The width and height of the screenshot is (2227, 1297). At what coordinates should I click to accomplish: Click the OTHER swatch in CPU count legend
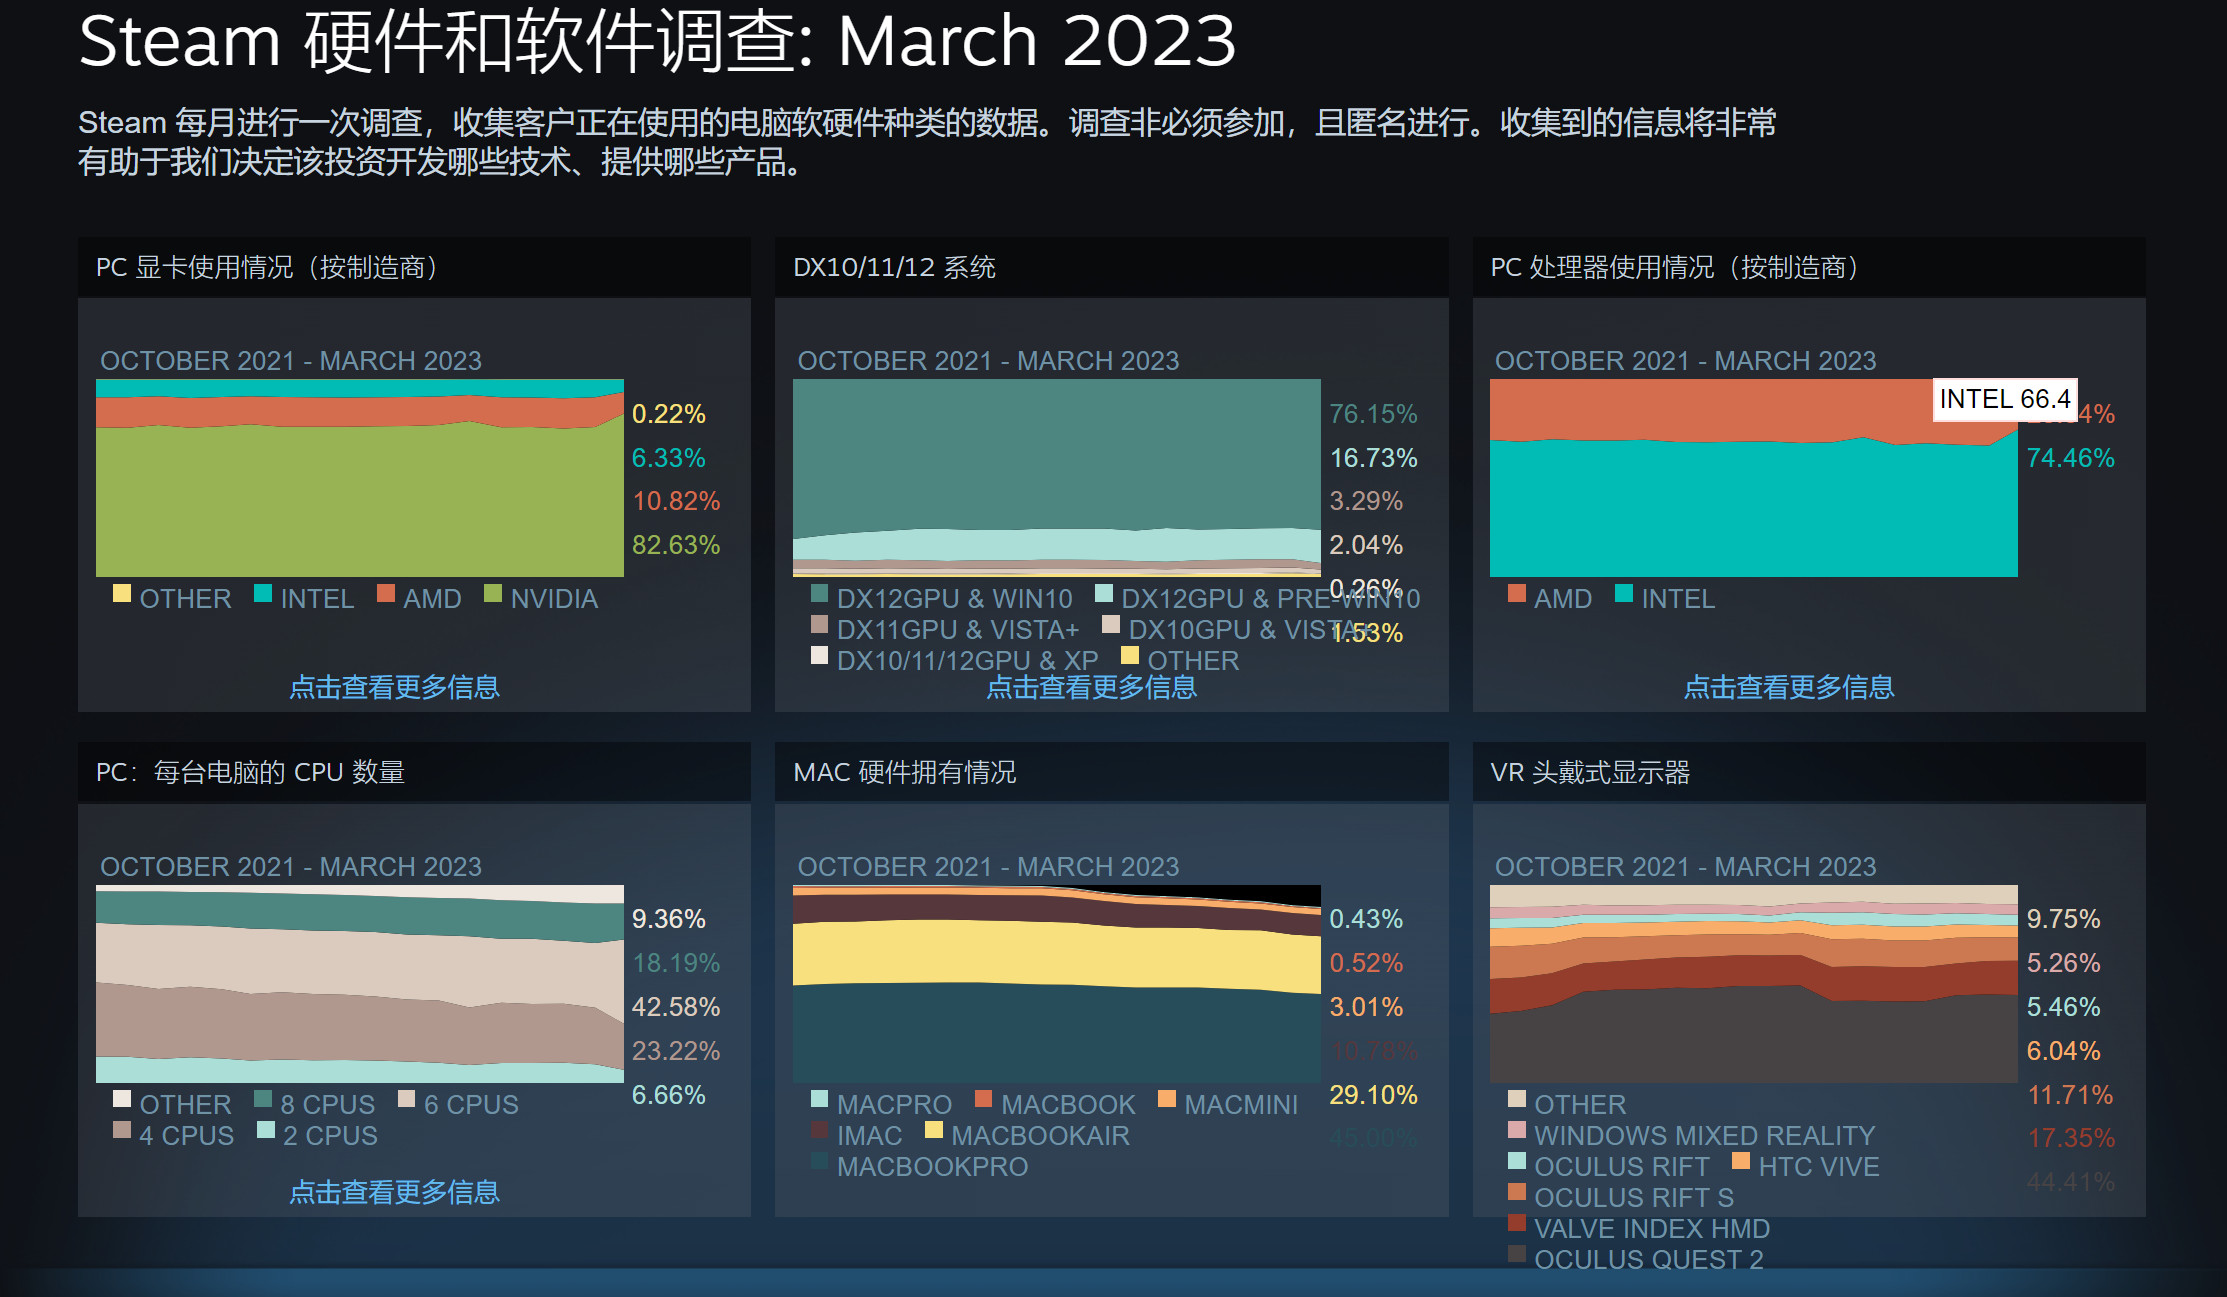[122, 1098]
